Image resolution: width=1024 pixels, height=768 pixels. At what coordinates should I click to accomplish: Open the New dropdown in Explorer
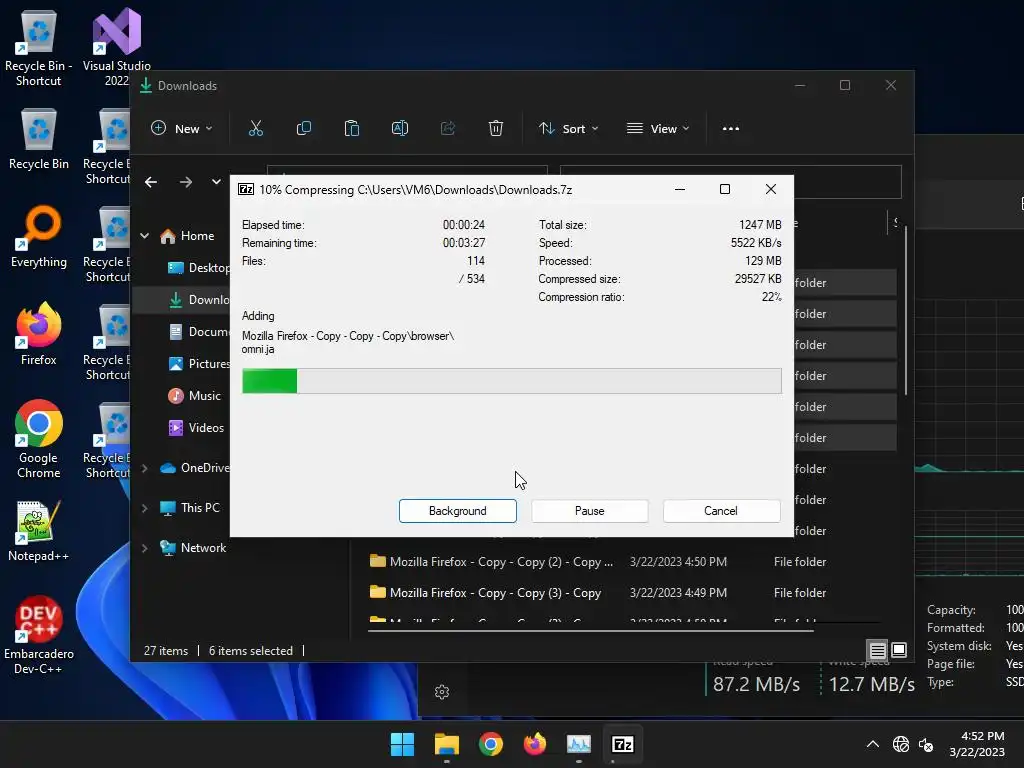pos(182,129)
